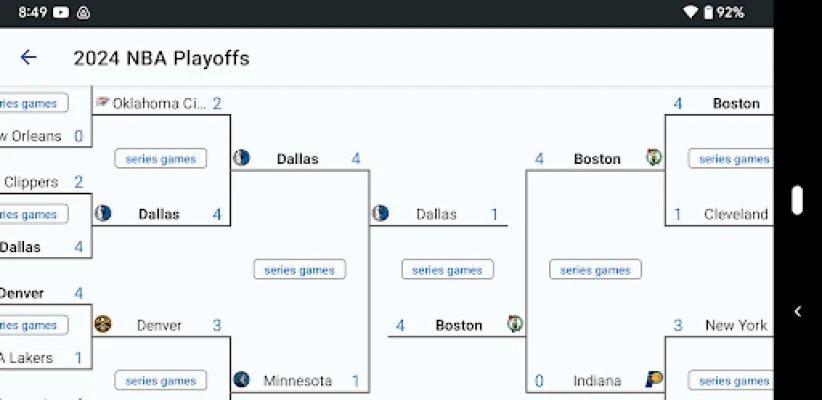822x400 pixels.
Task: Click Boston logo in conference finals
Action: (x=654, y=158)
